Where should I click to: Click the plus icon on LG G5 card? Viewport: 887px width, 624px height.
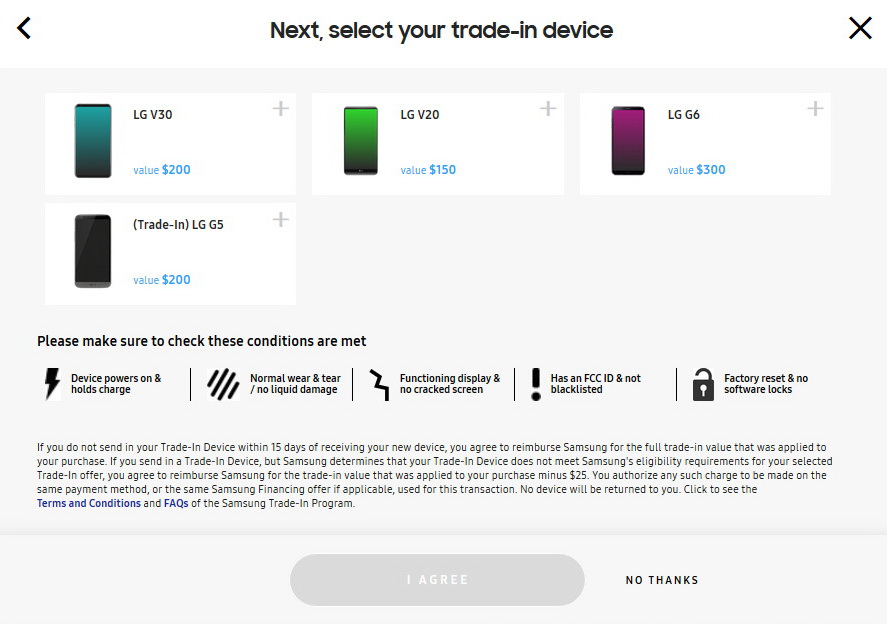tap(281, 219)
